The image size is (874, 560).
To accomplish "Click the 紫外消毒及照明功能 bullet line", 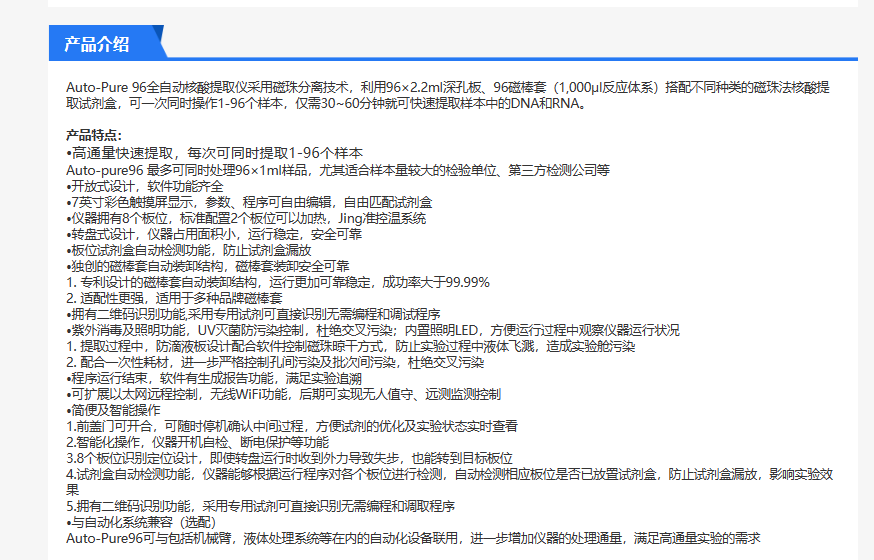I will 372,330.
